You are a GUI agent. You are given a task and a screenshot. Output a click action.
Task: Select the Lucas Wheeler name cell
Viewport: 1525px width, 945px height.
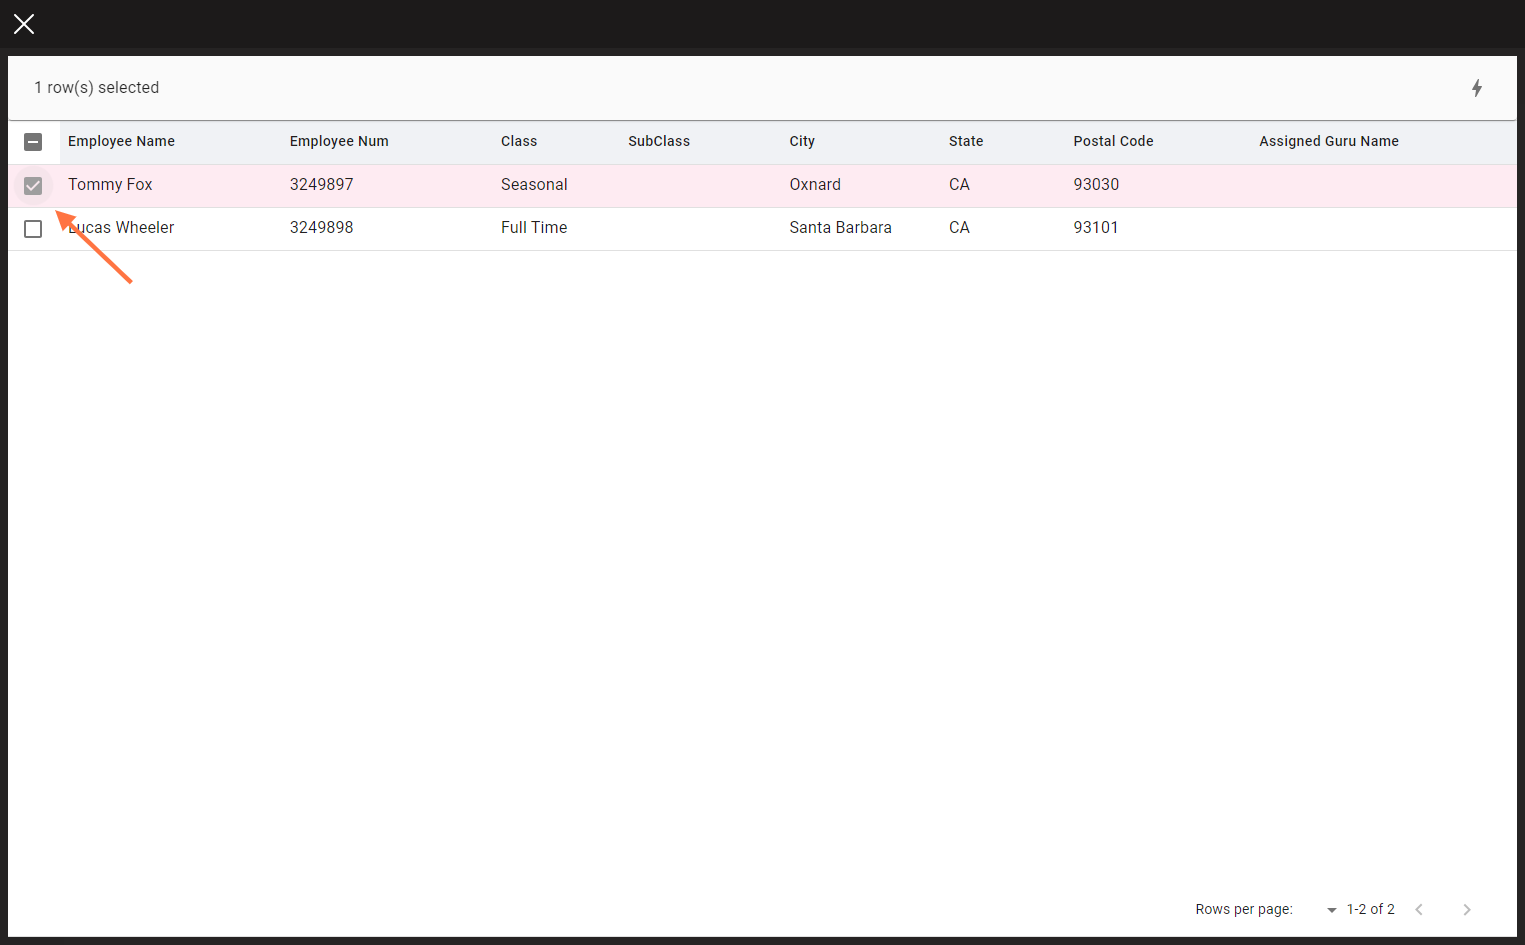click(121, 227)
